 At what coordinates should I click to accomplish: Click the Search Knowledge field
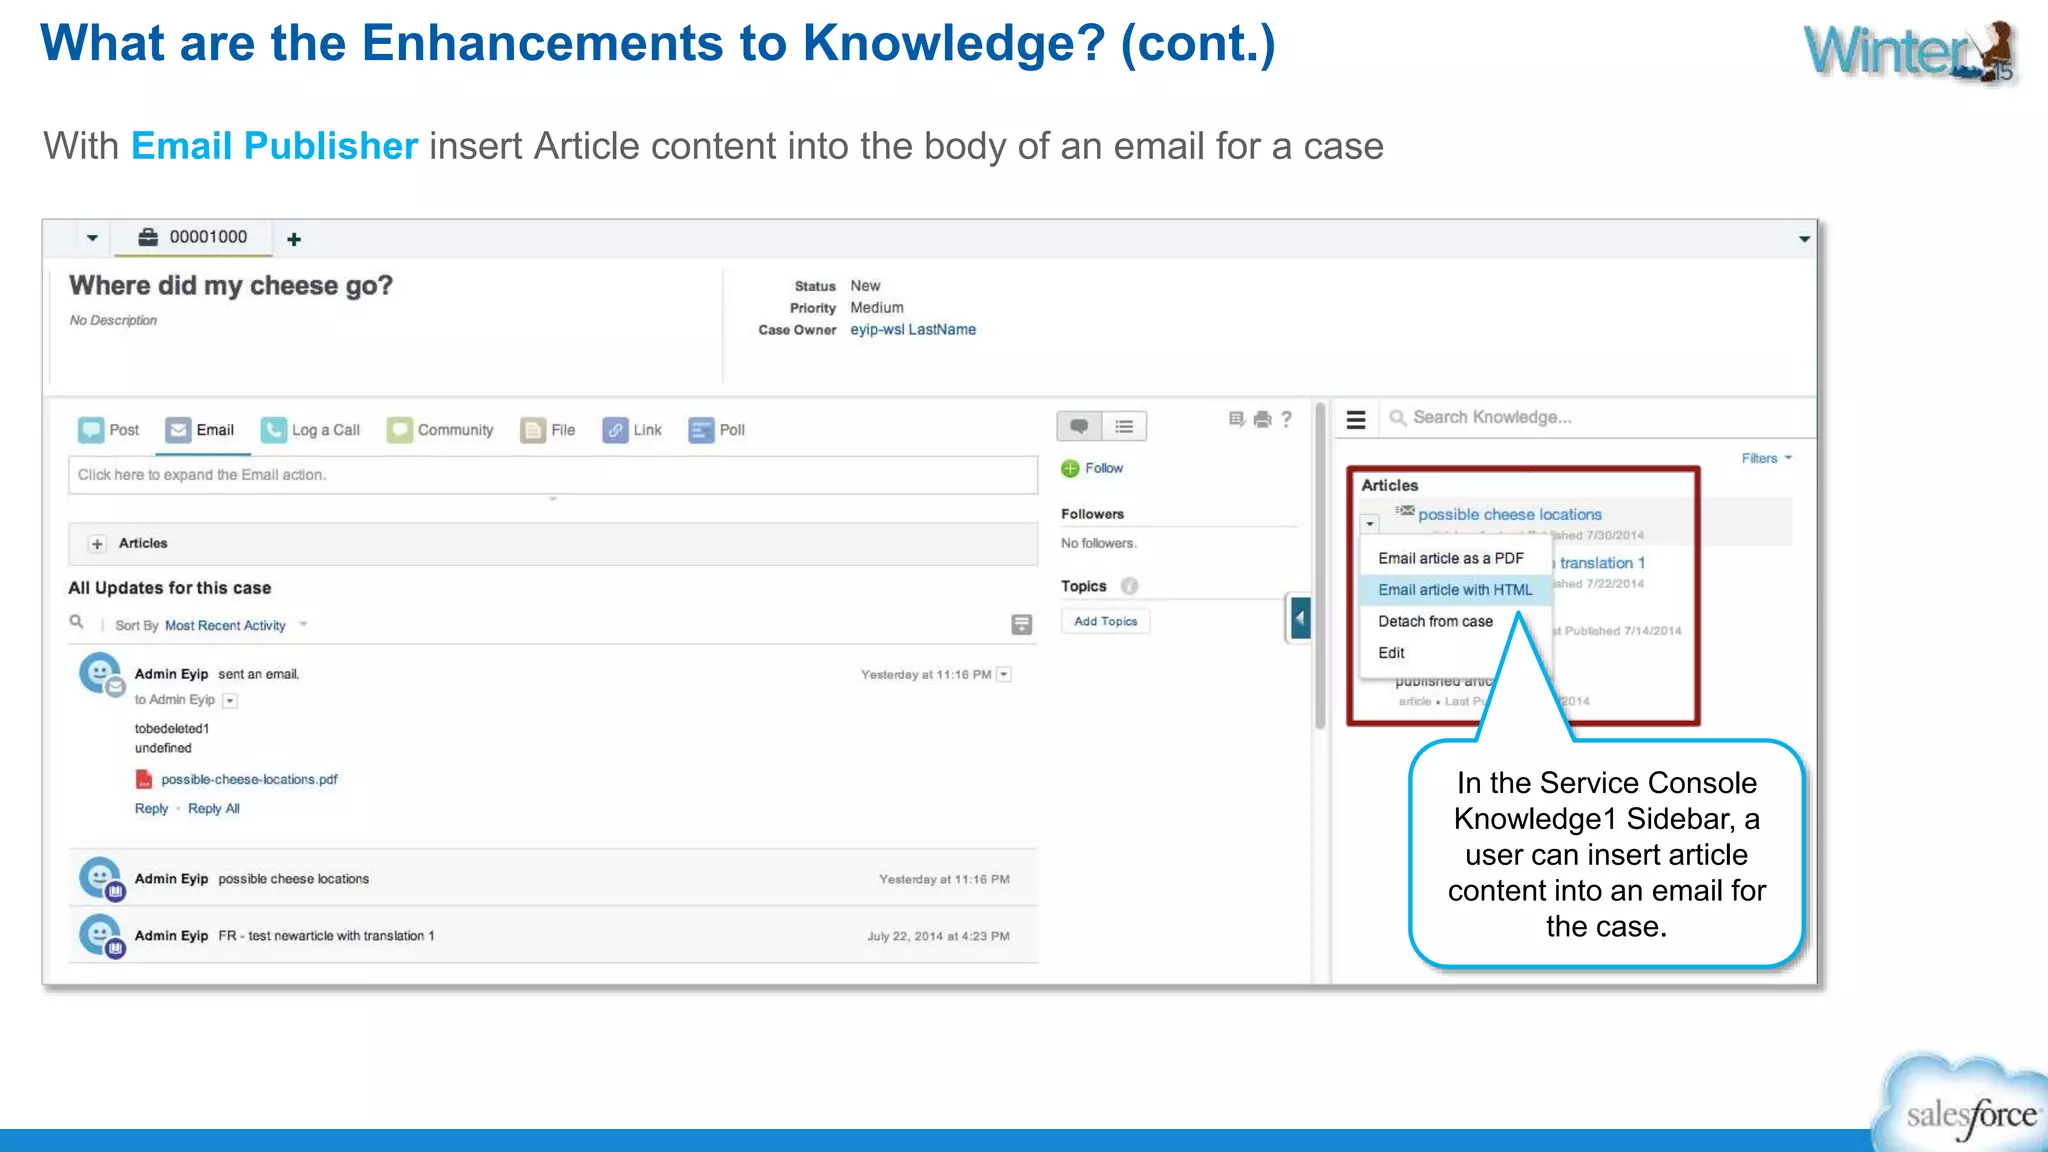(x=1595, y=418)
